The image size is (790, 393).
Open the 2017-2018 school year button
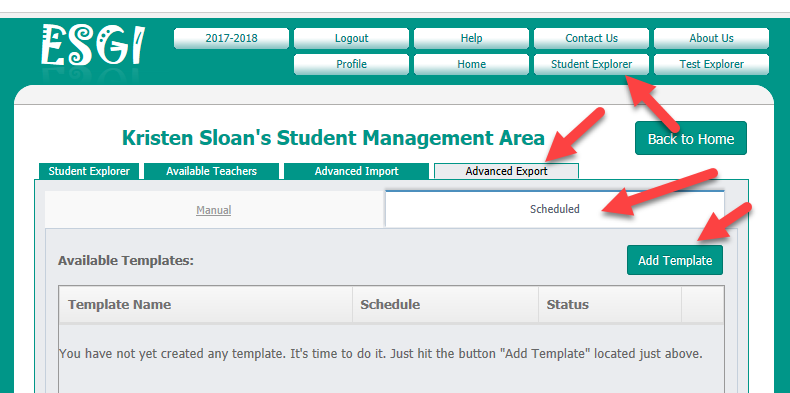(231, 38)
